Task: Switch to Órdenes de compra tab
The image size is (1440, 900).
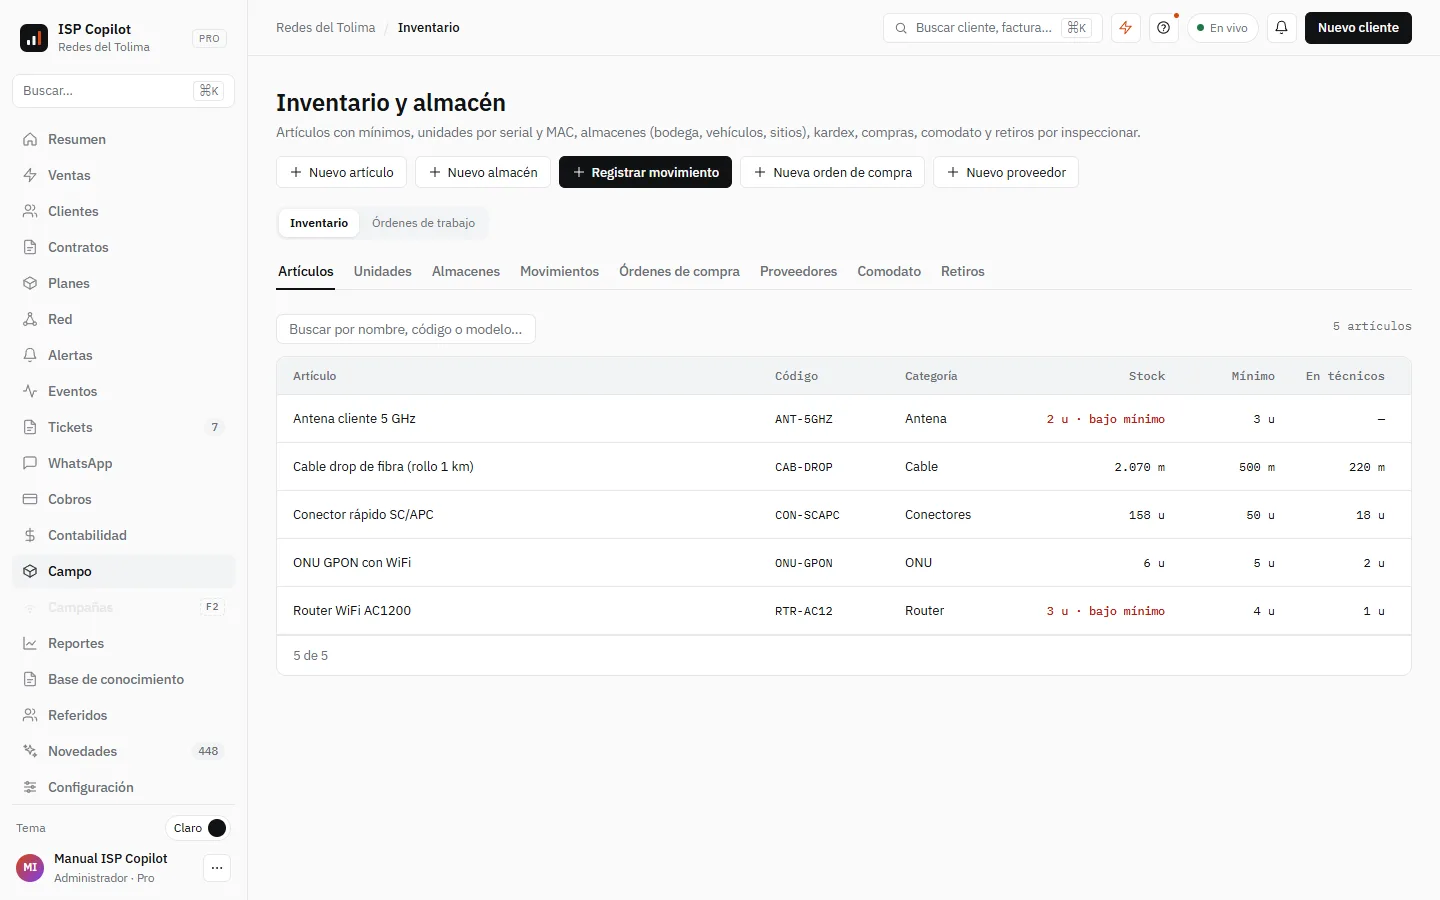Action: pos(679,271)
